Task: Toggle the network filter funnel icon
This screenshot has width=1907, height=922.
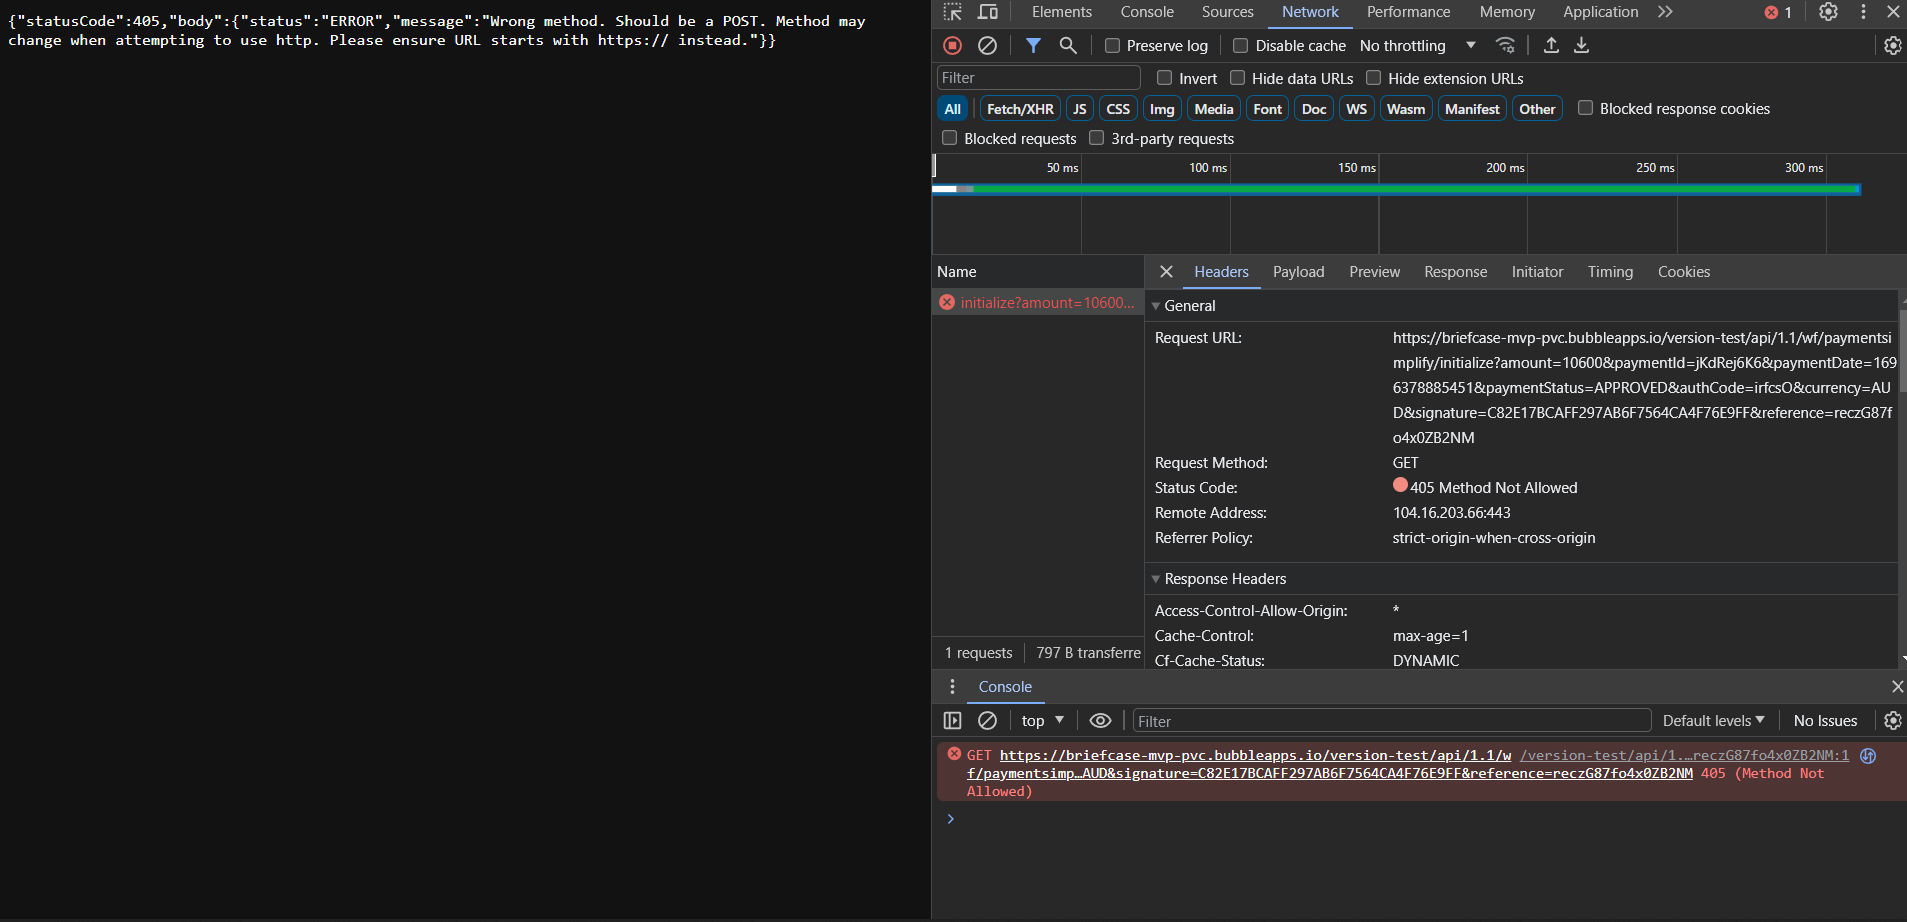Action: point(1033,45)
